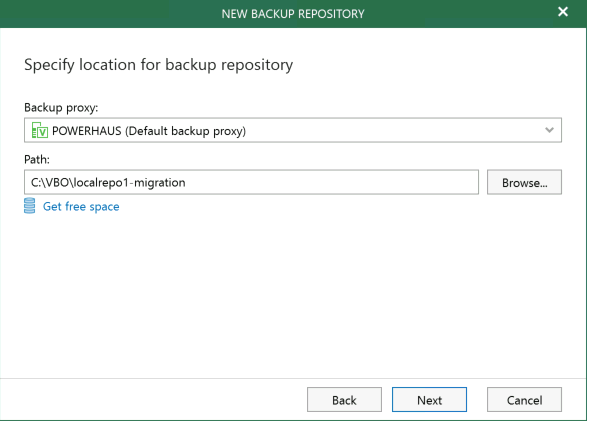
Task: Open the Browse... folder picker
Action: tap(524, 182)
